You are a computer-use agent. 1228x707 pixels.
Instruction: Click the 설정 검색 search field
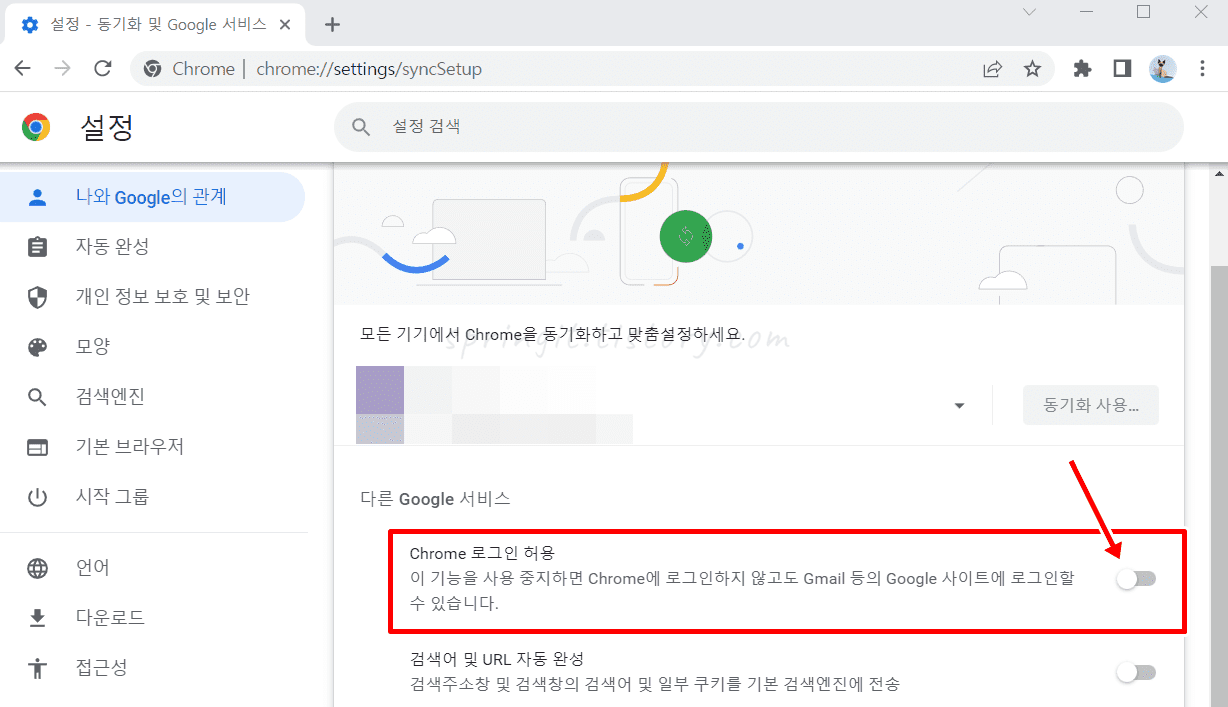758,127
